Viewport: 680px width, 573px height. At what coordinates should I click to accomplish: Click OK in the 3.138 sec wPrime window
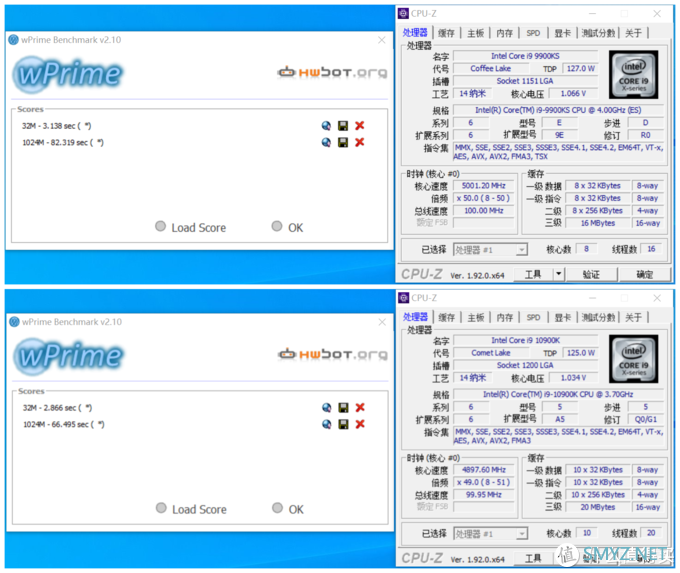288,227
